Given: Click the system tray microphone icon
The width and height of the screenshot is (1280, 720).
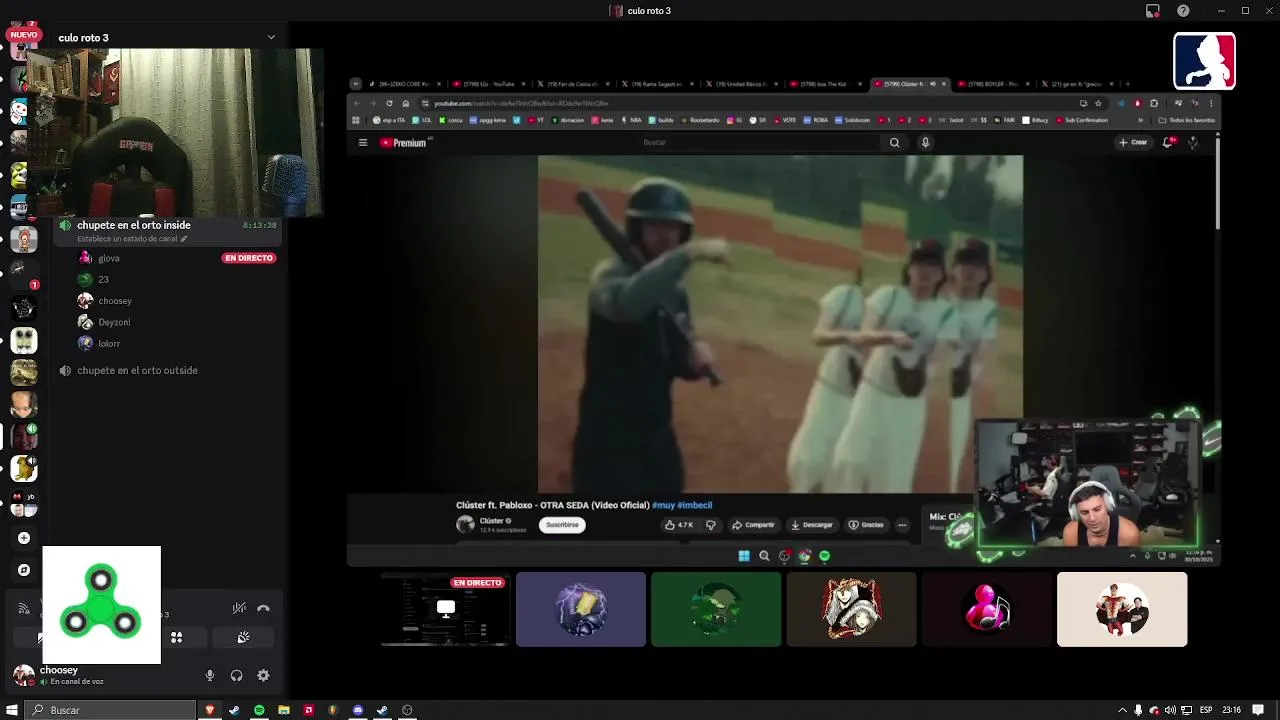Looking at the screenshot, I should click(1138, 710).
